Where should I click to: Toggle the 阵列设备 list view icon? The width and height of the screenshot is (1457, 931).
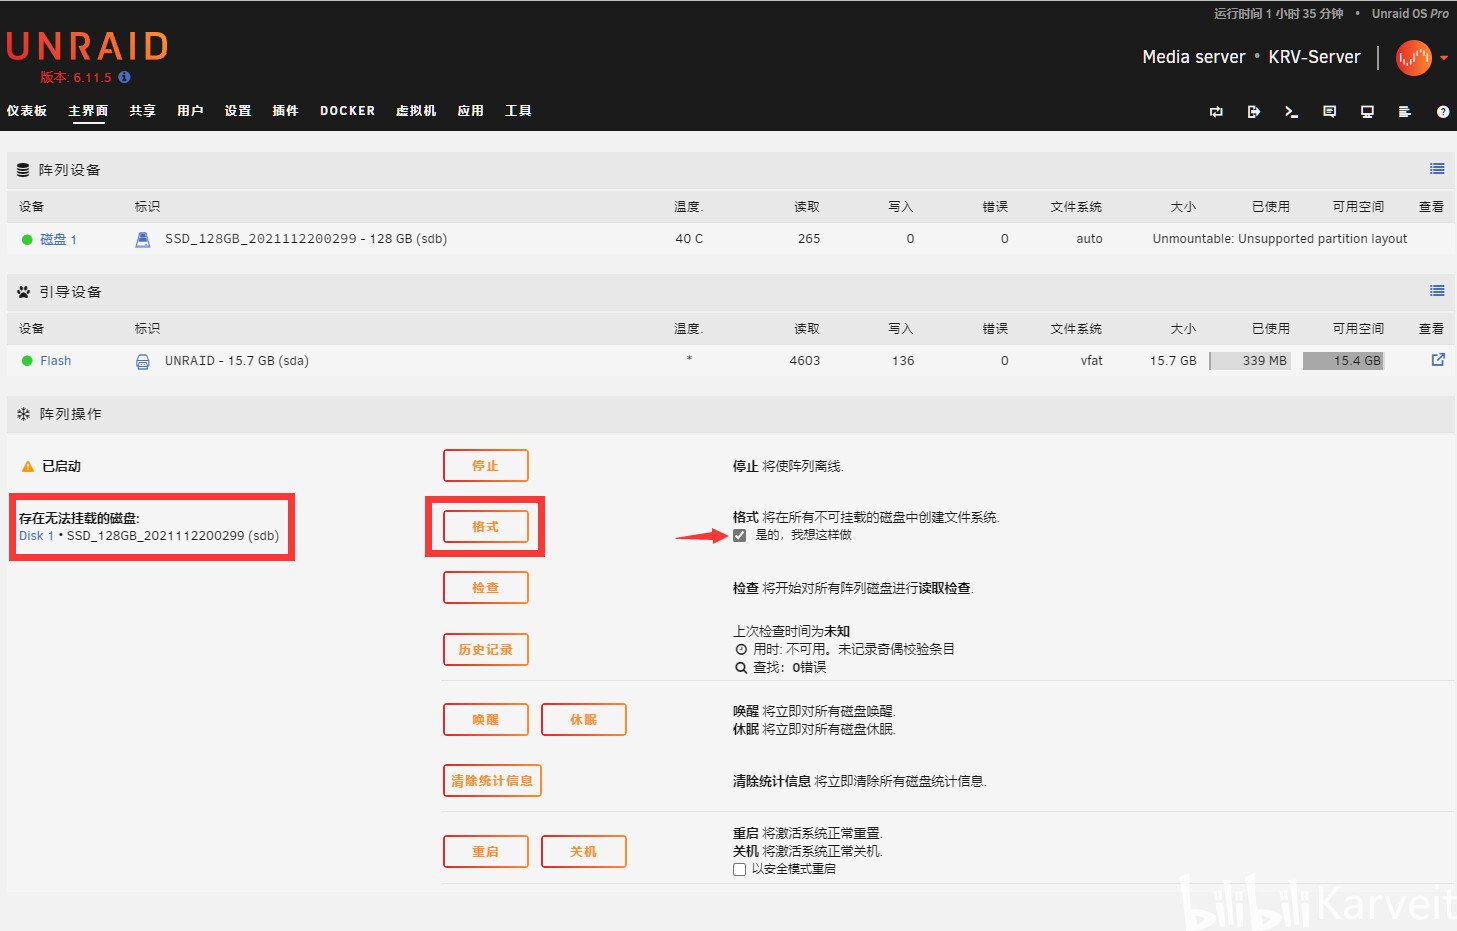point(1437,169)
